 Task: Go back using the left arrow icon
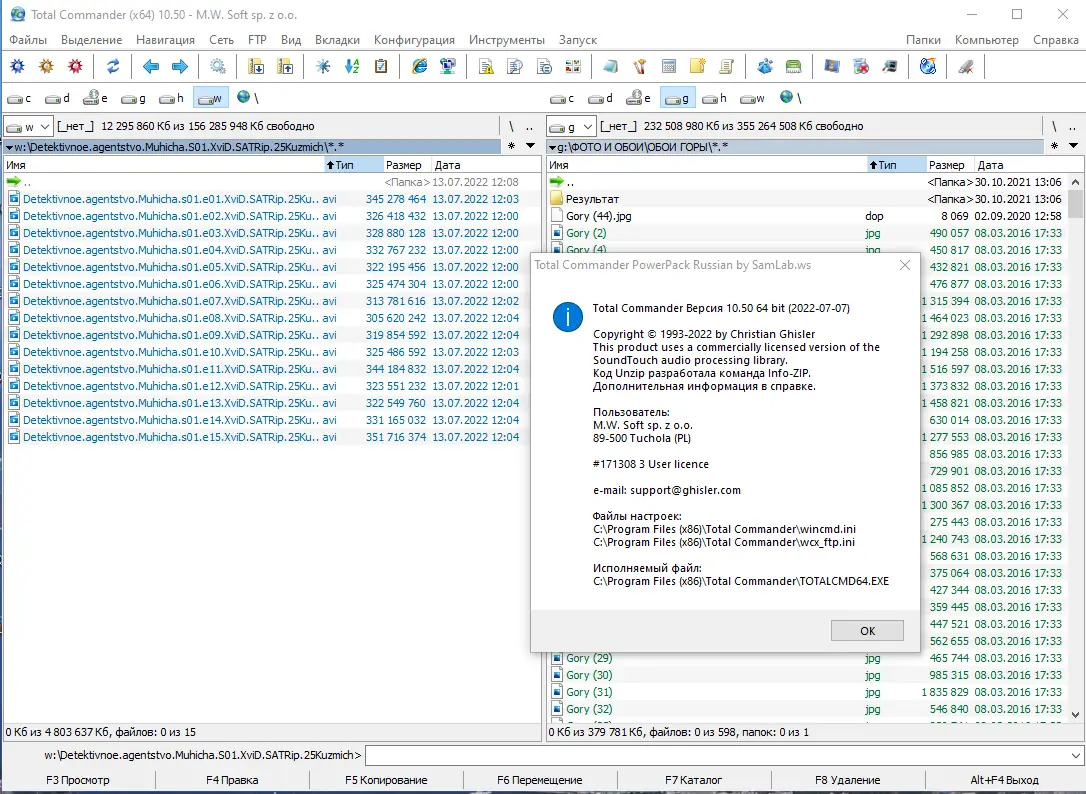pos(150,67)
